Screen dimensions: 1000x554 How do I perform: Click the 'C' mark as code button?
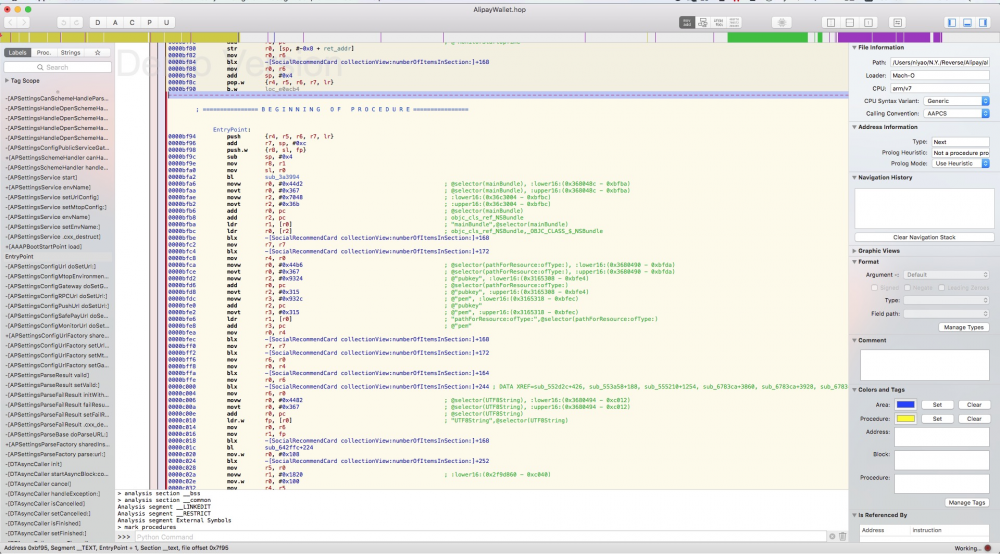point(131,21)
